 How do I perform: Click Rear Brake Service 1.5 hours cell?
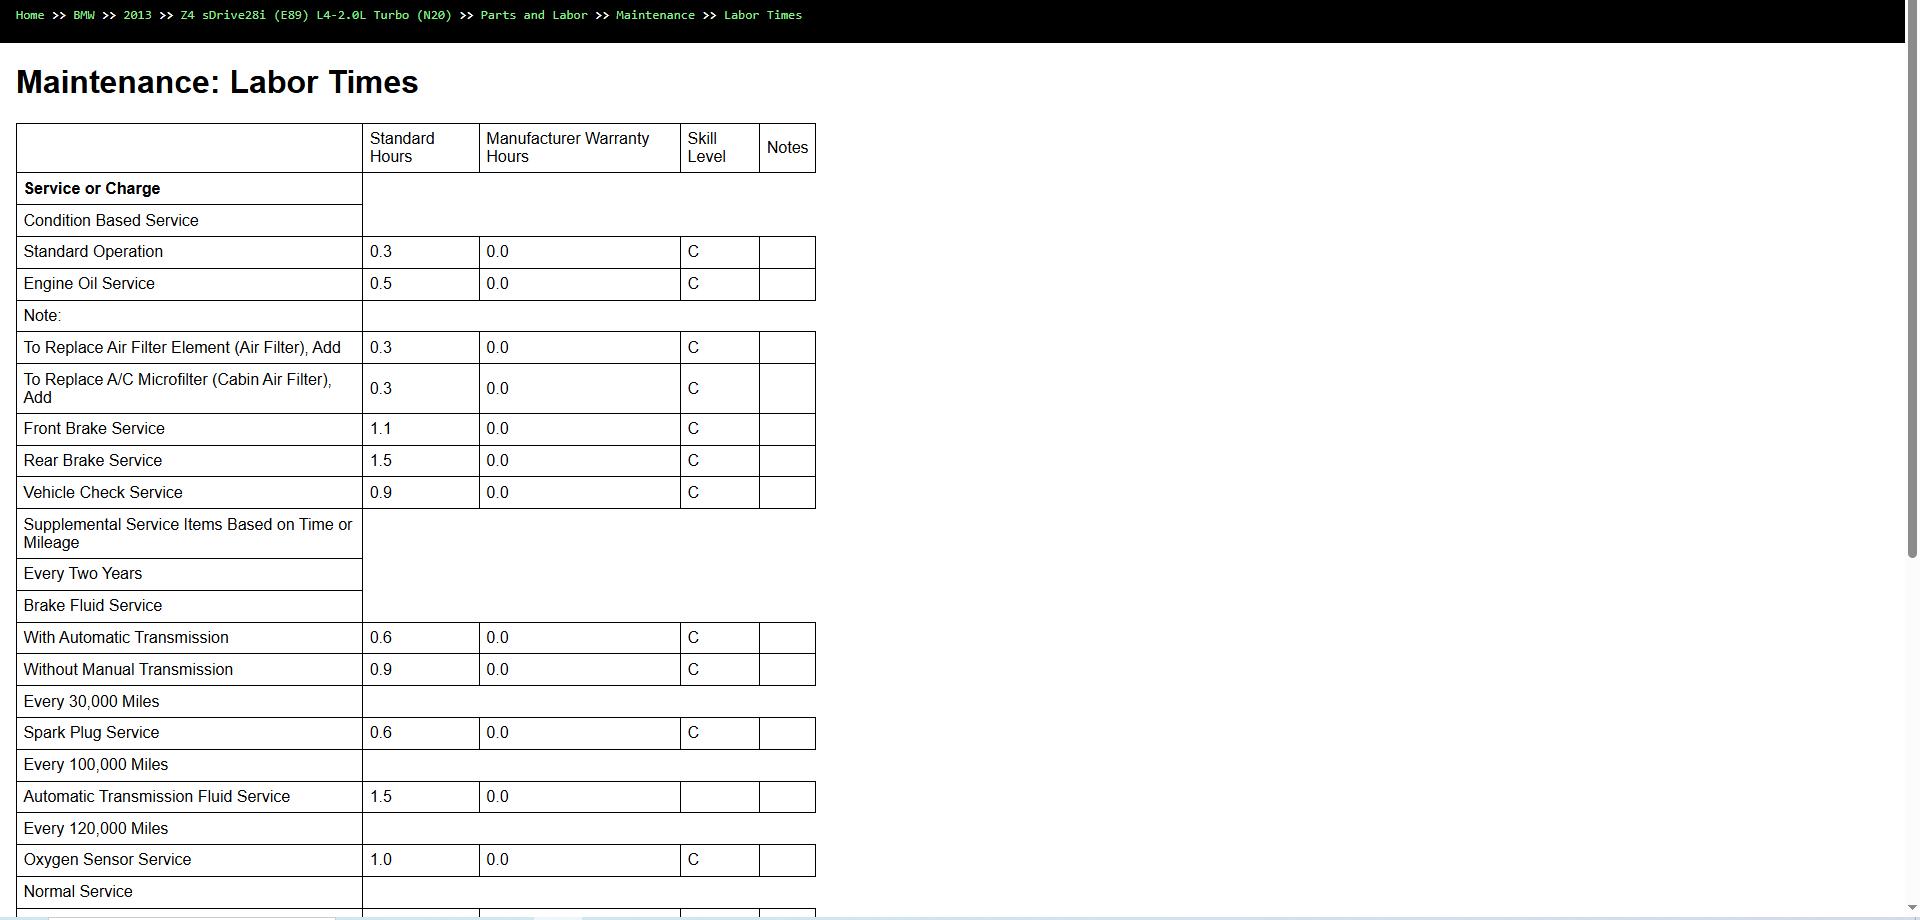pyautogui.click(x=420, y=461)
